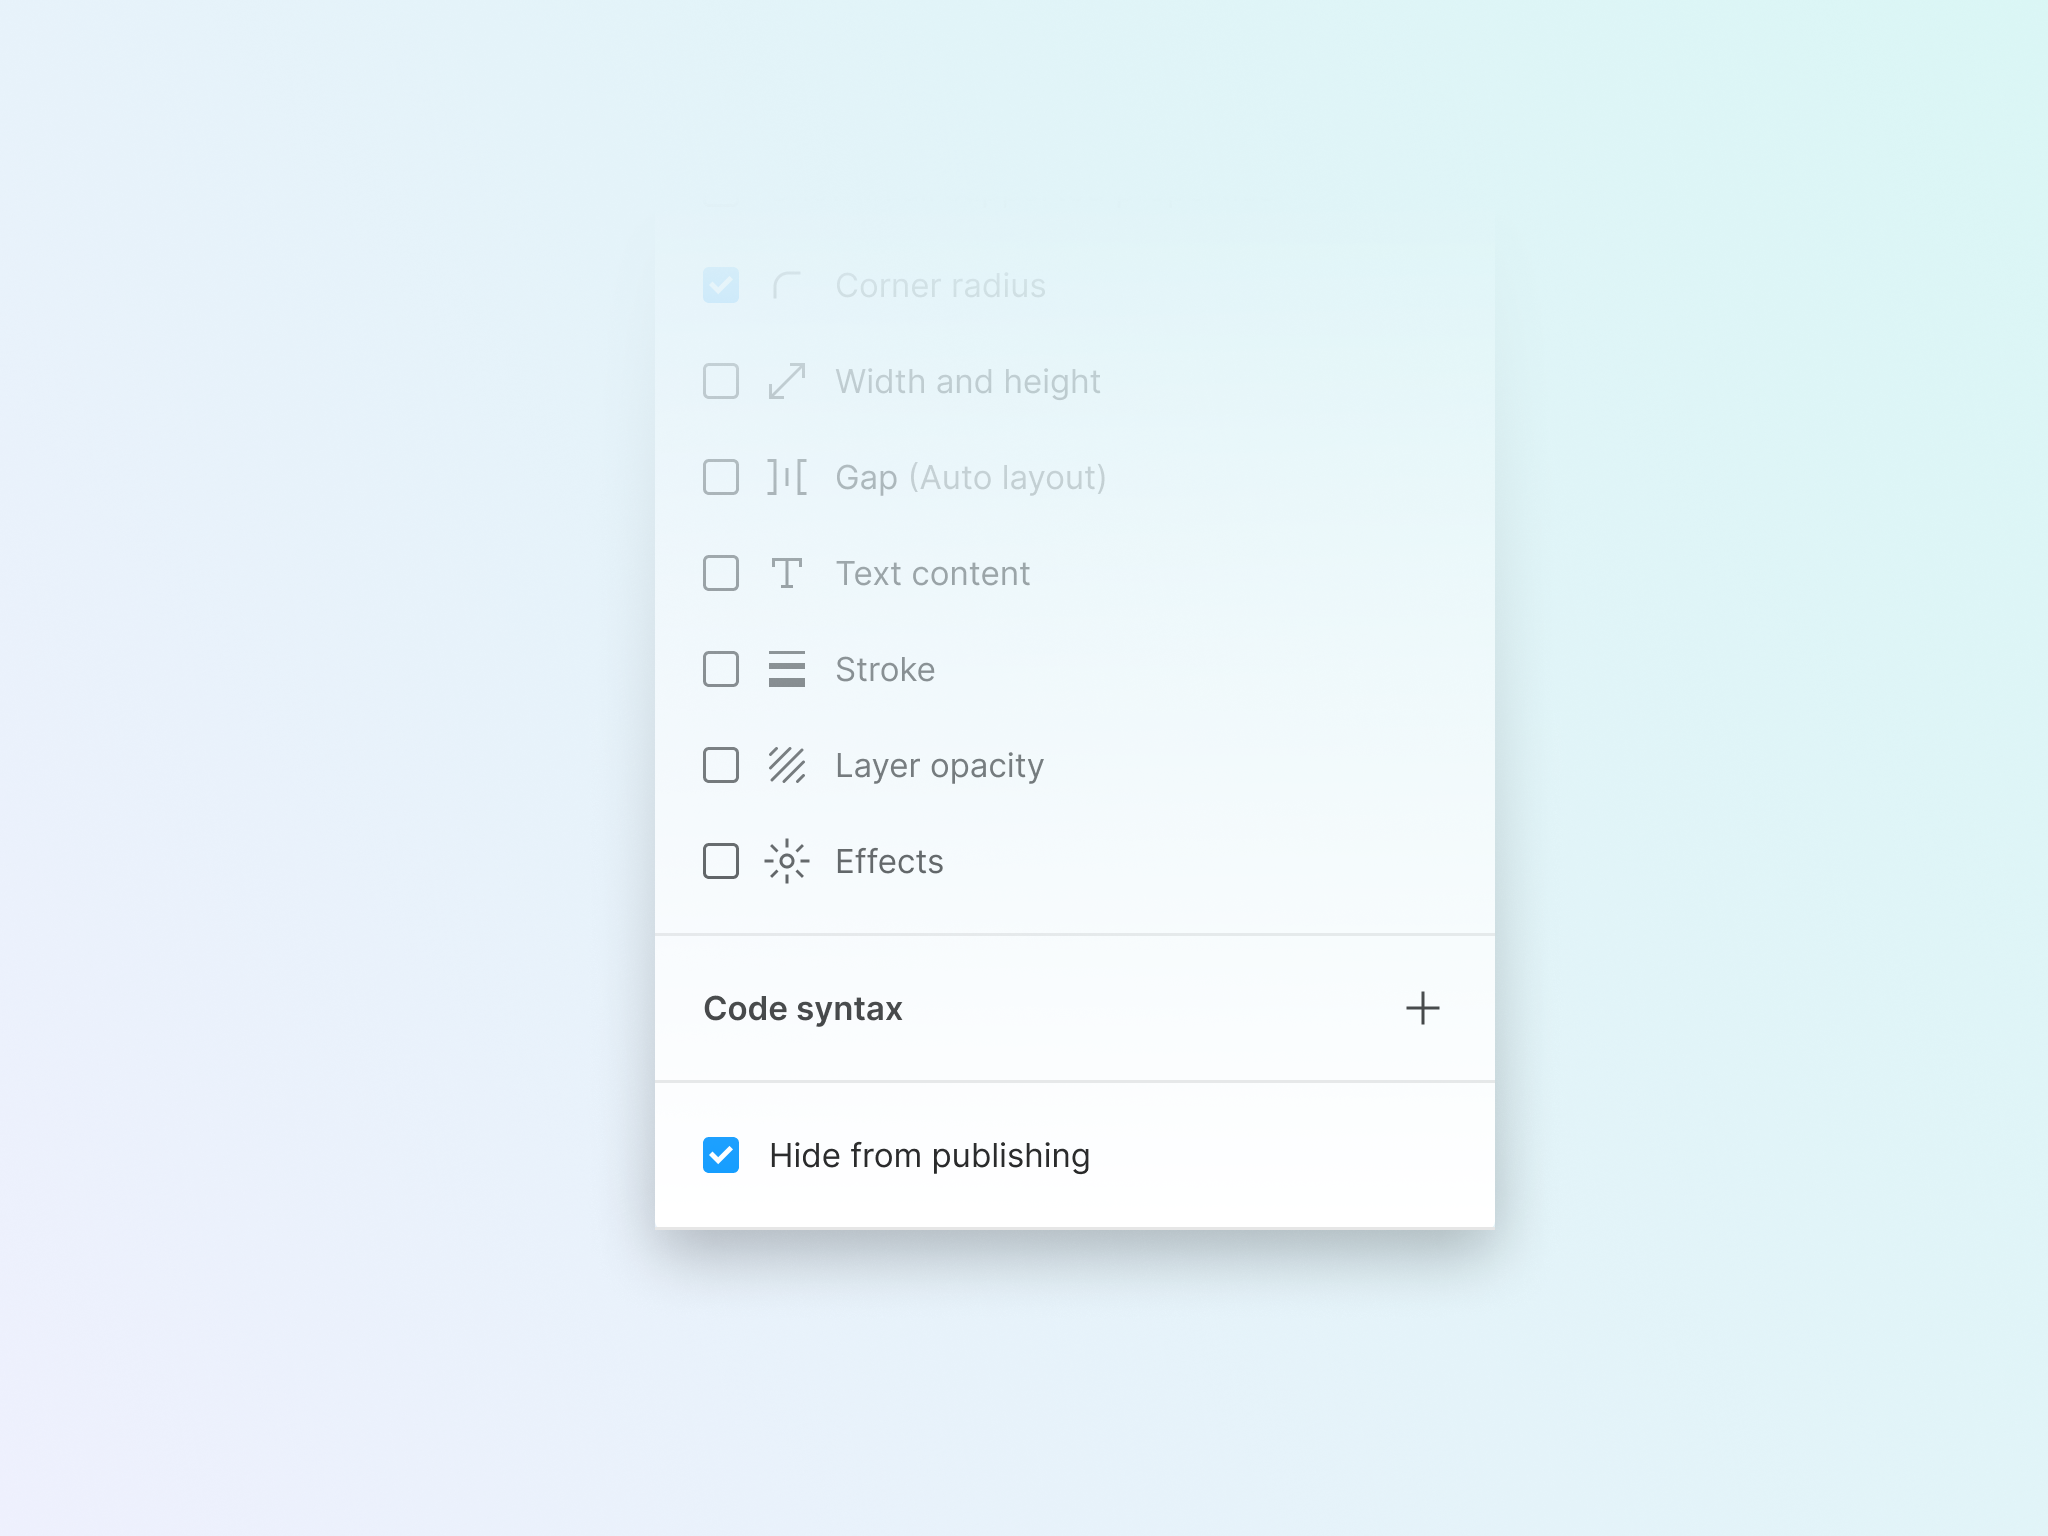
Task: Toggle the Hide from publishing checkbox
Action: pyautogui.click(x=719, y=1155)
